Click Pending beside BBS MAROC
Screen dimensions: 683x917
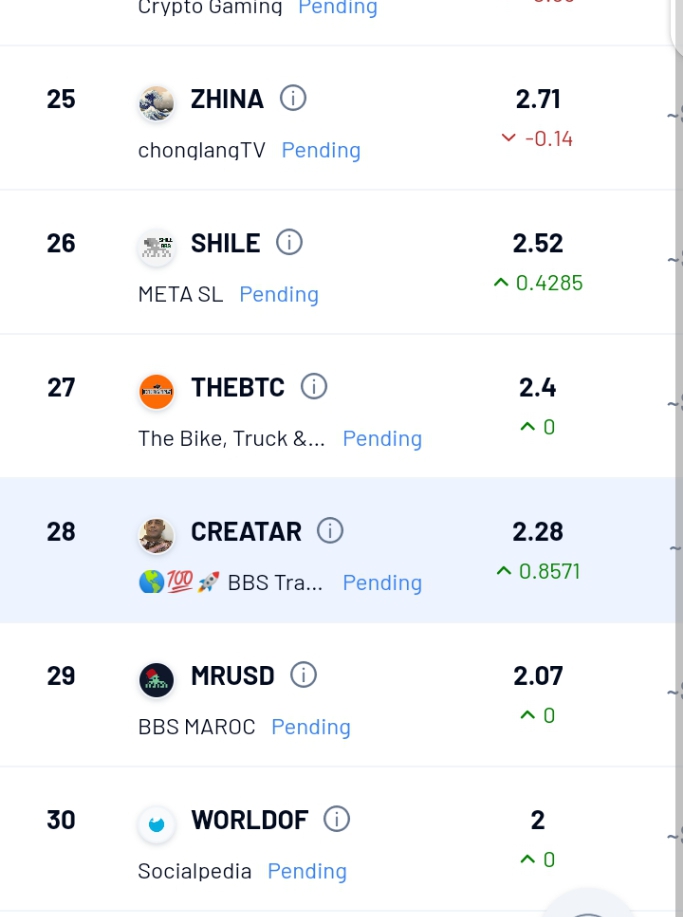311,727
